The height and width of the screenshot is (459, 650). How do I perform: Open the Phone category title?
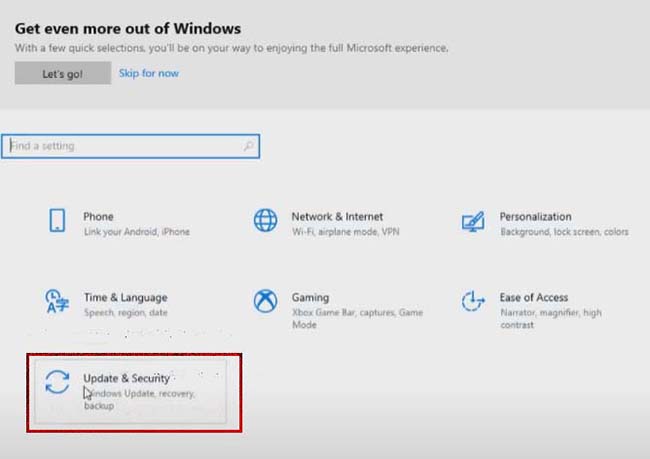[98, 216]
